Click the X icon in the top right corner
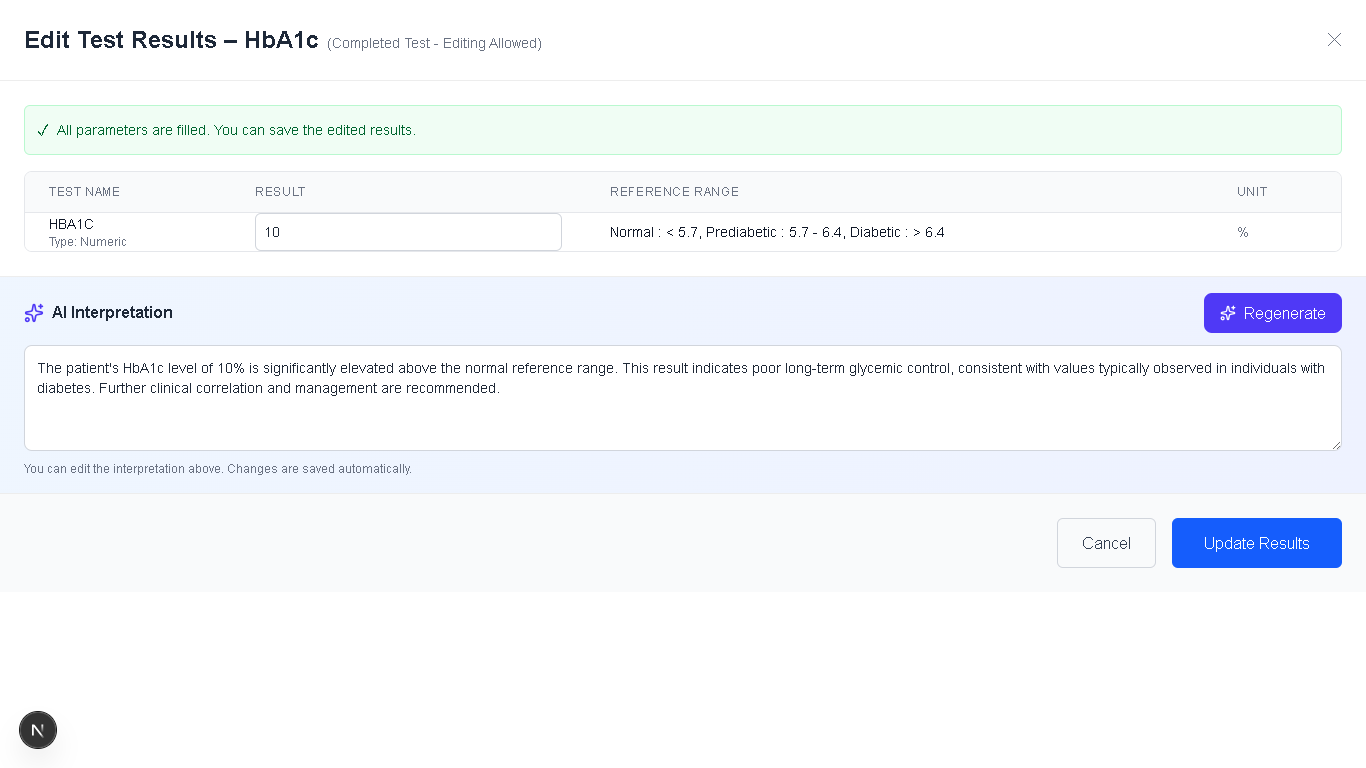The image size is (1366, 768). [1334, 40]
